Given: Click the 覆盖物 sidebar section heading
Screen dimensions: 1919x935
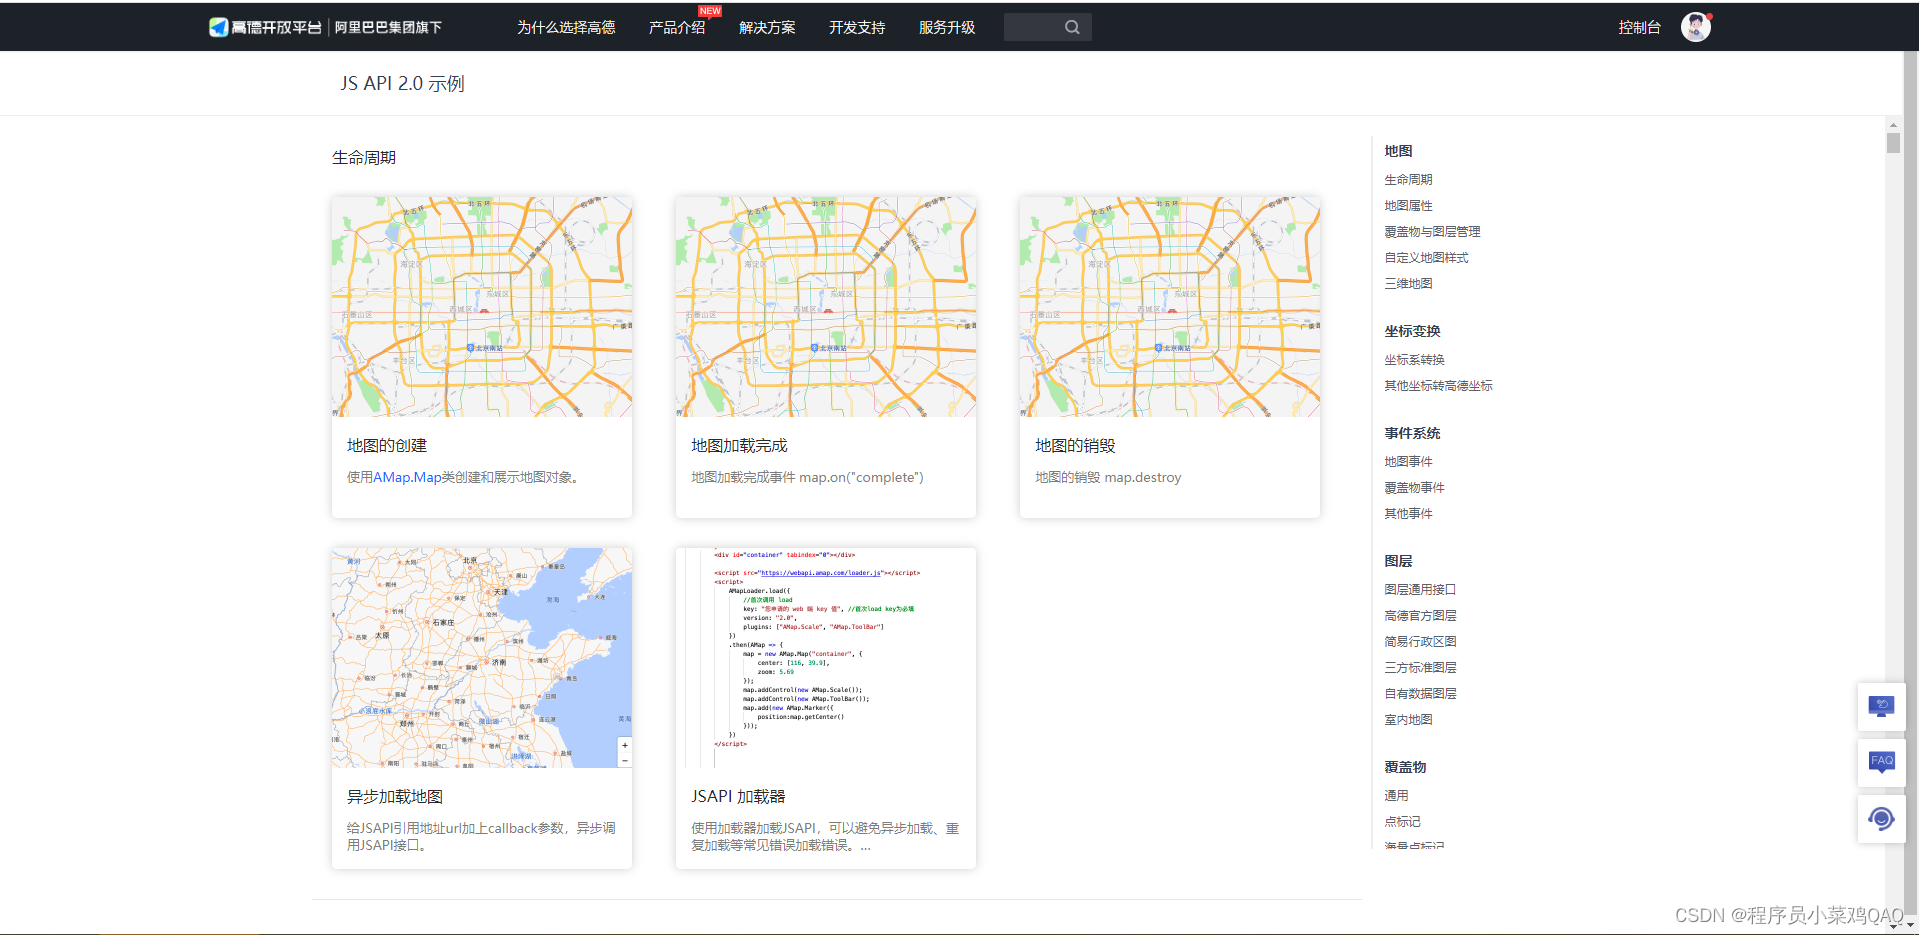Looking at the screenshot, I should tap(1405, 767).
